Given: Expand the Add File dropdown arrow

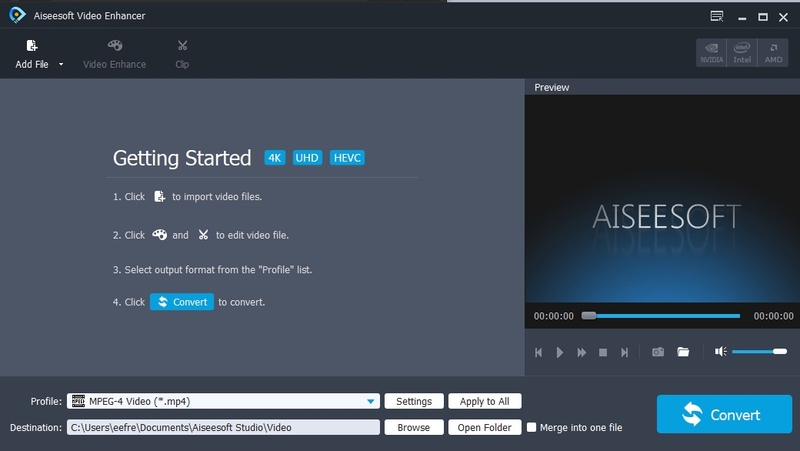Looking at the screenshot, I should pos(61,64).
